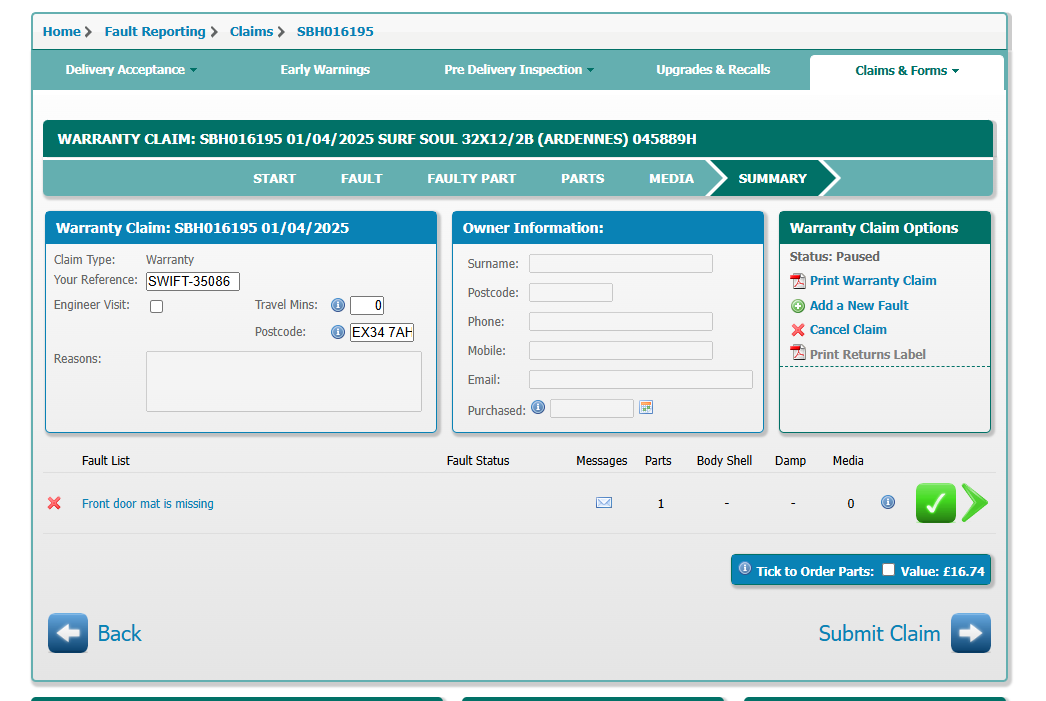The height and width of the screenshot is (701, 1046).
Task: Go to the MEDIA step
Action: 671,178
